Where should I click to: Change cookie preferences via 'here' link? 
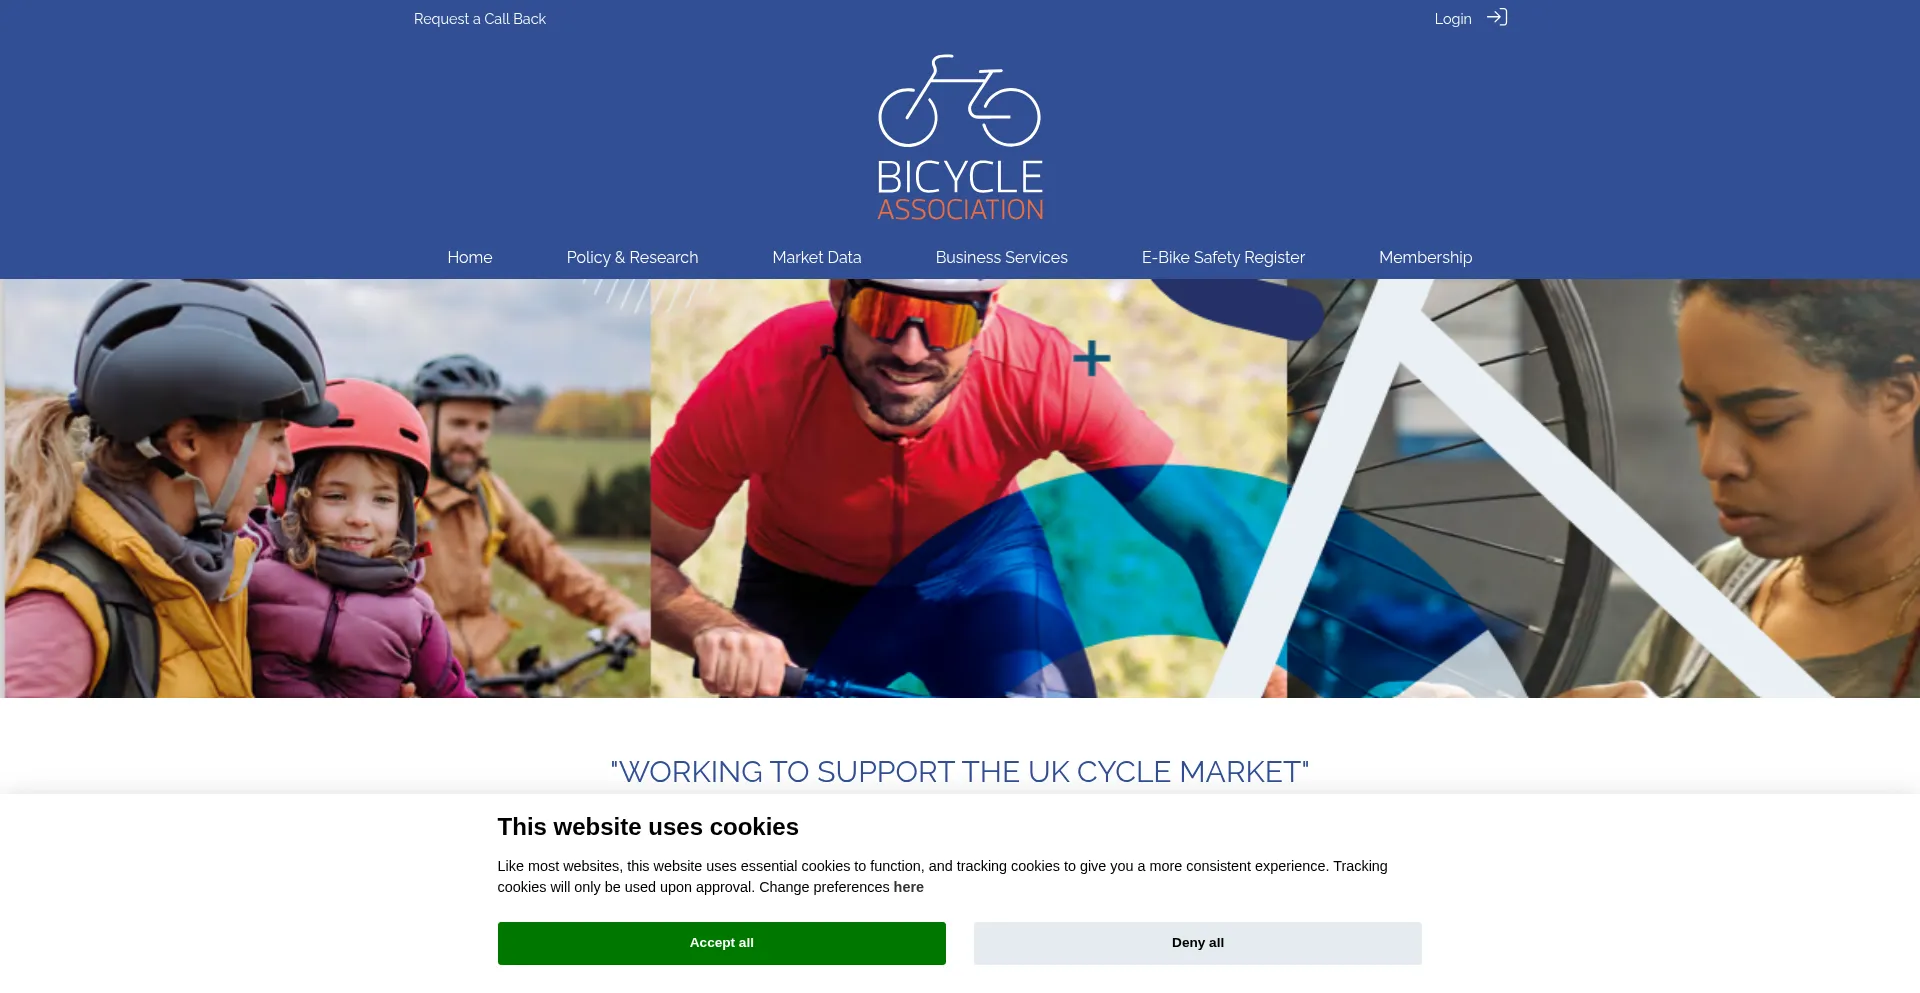[908, 887]
